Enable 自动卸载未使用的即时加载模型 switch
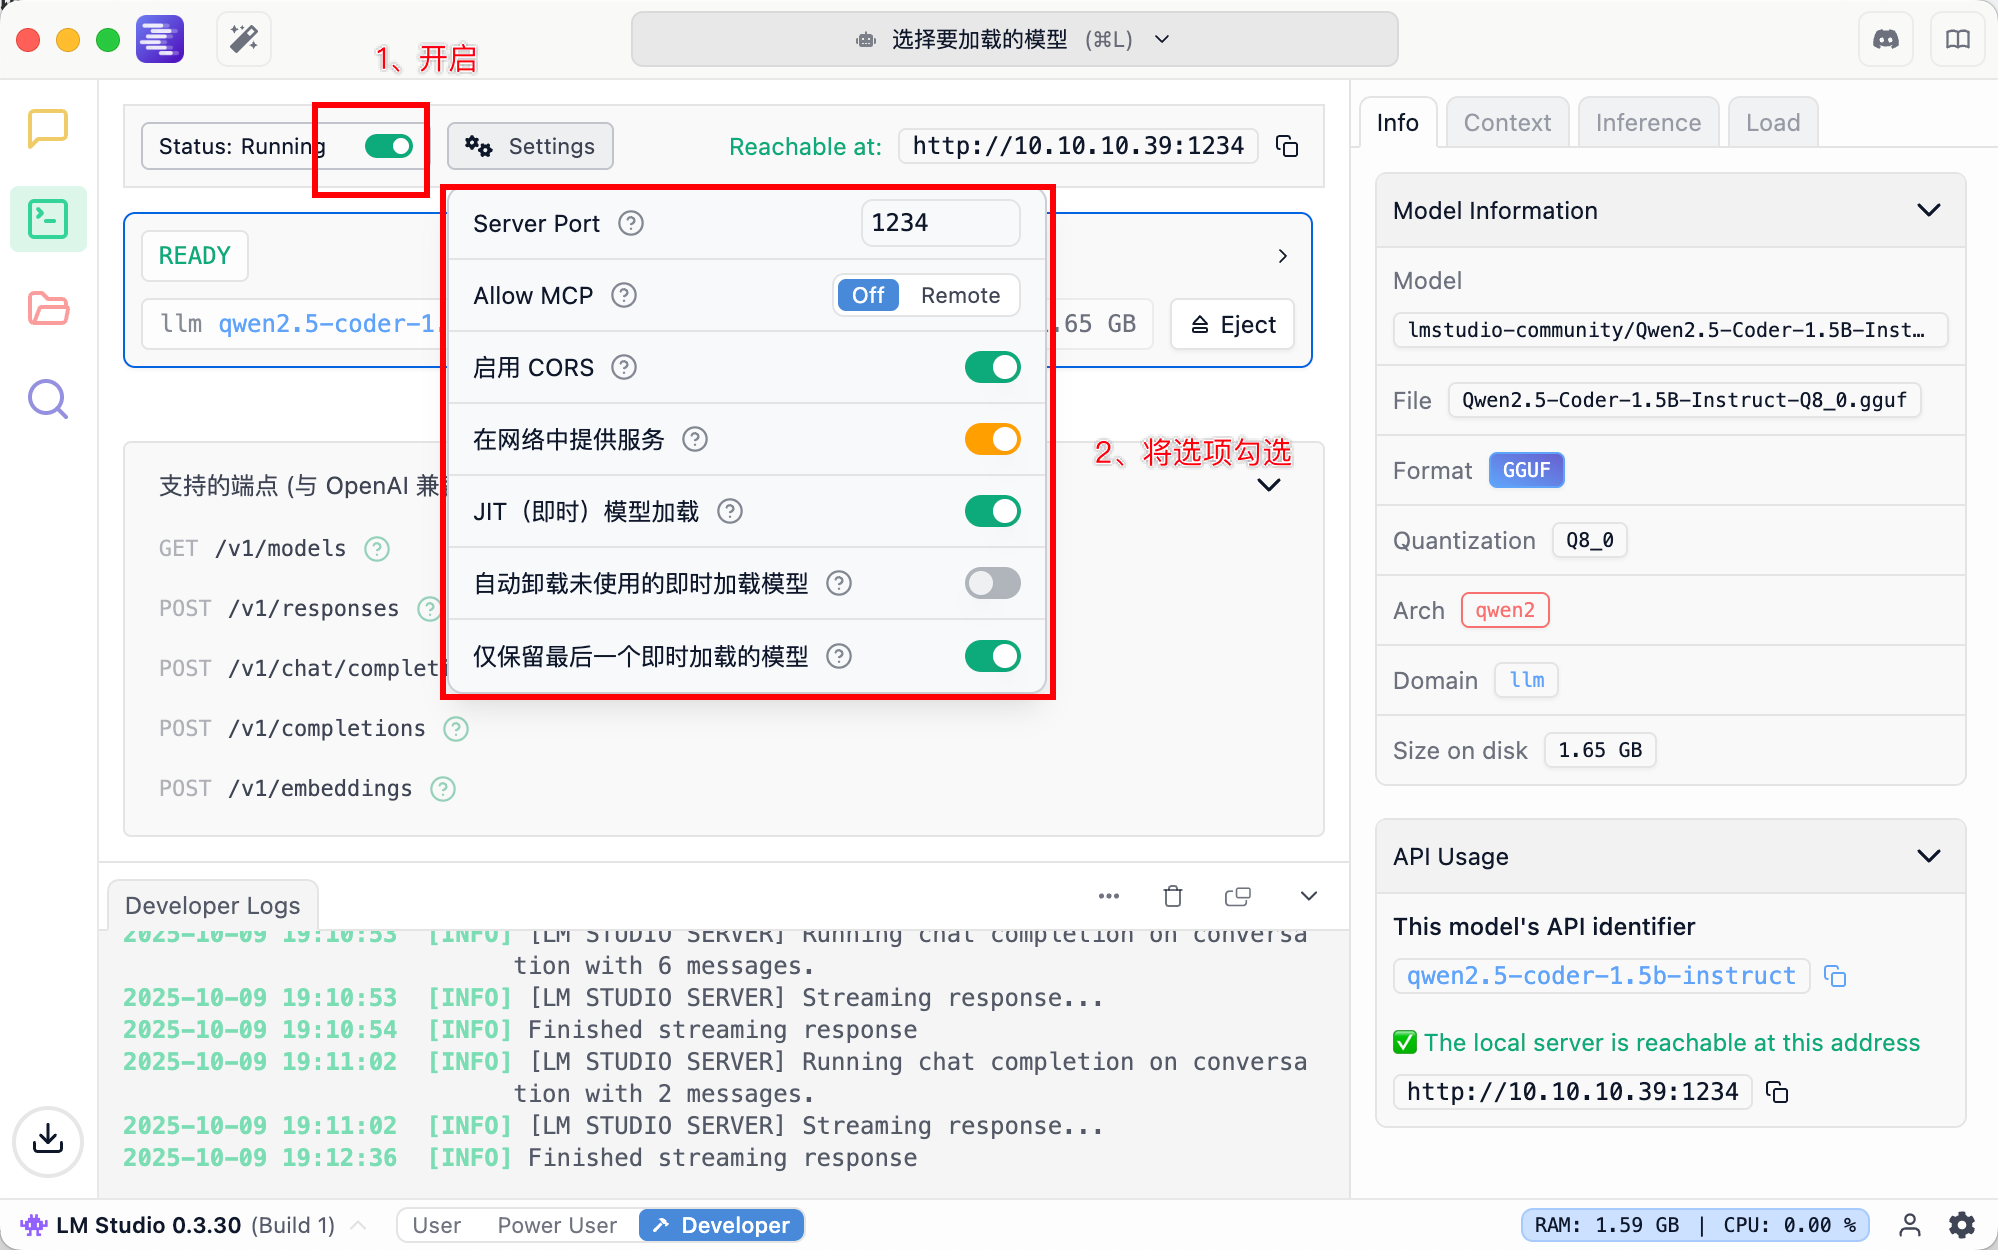 point(992,583)
